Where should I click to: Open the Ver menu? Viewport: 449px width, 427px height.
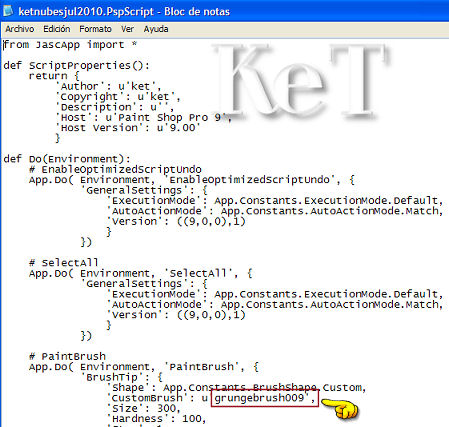click(127, 29)
